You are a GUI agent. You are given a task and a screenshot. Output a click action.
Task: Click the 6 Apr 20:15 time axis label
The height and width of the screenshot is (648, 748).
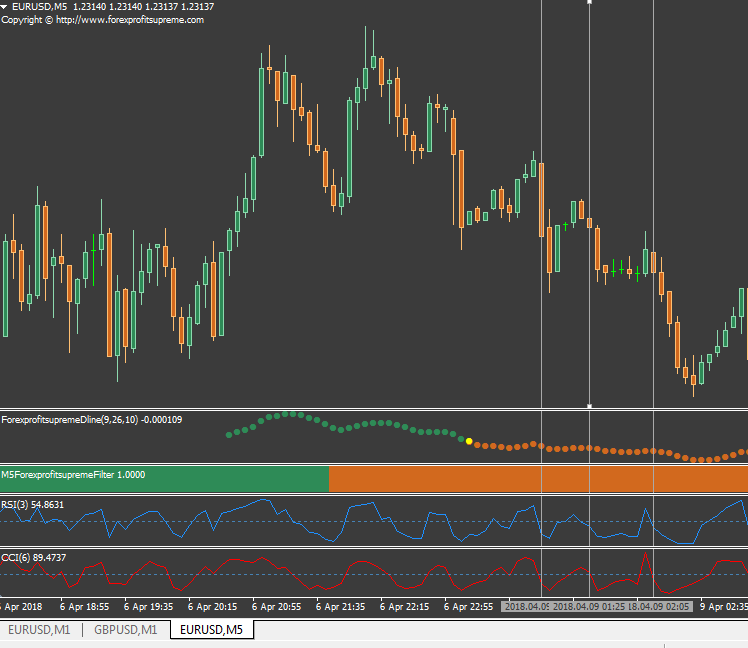pos(212,607)
